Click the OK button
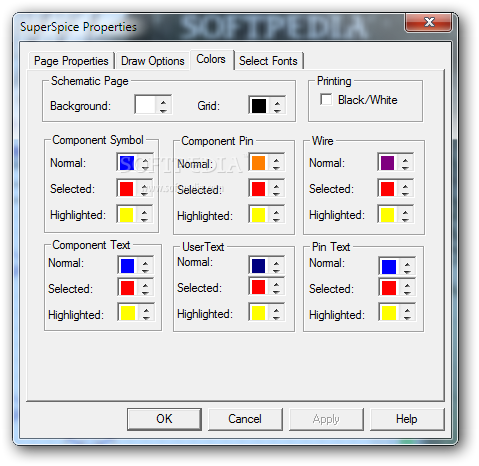This screenshot has height=466, width=479. [164, 419]
